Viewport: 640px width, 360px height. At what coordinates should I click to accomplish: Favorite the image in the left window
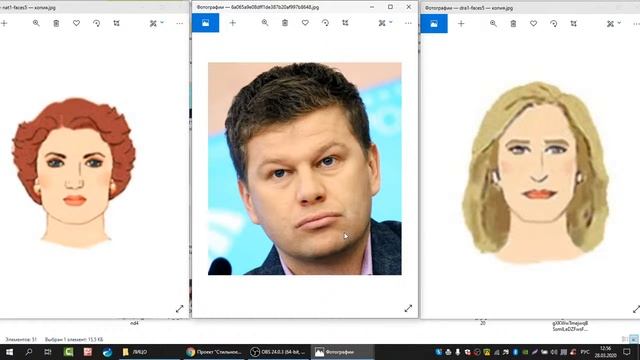coord(76,24)
